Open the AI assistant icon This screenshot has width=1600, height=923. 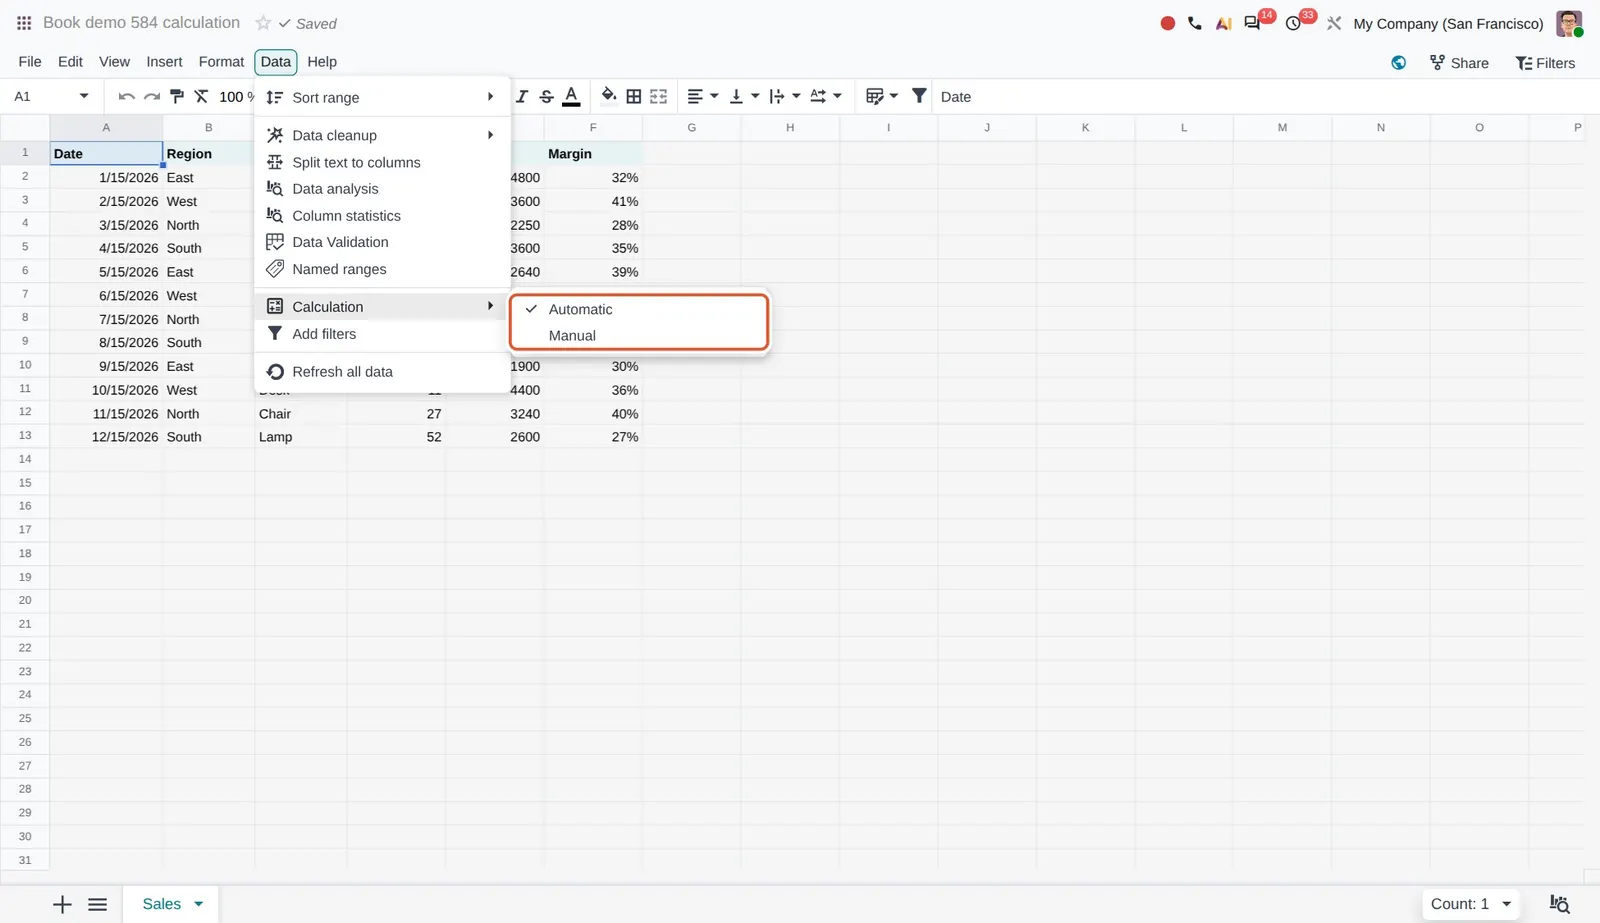pyautogui.click(x=1223, y=23)
